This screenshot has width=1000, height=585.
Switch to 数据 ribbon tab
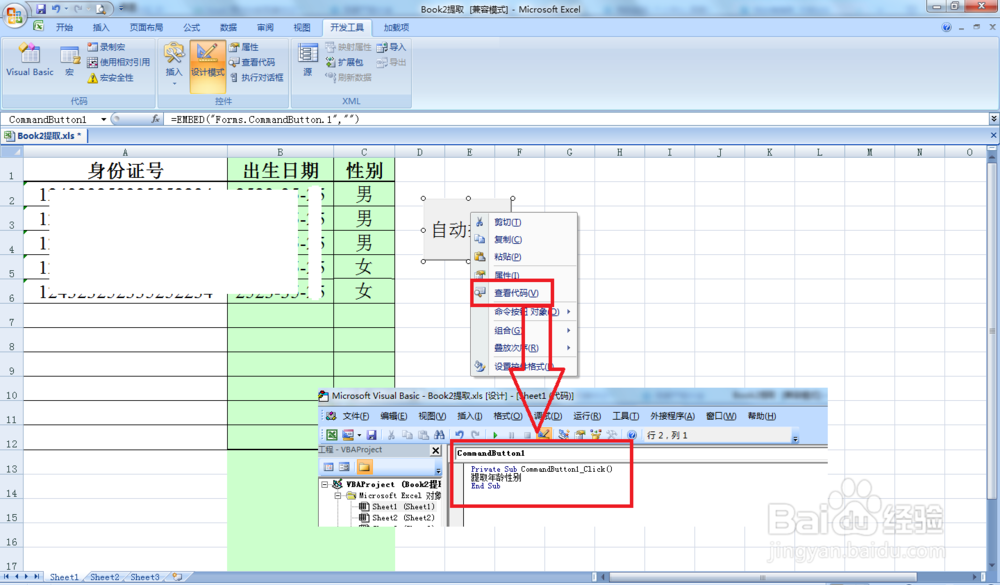click(228, 27)
